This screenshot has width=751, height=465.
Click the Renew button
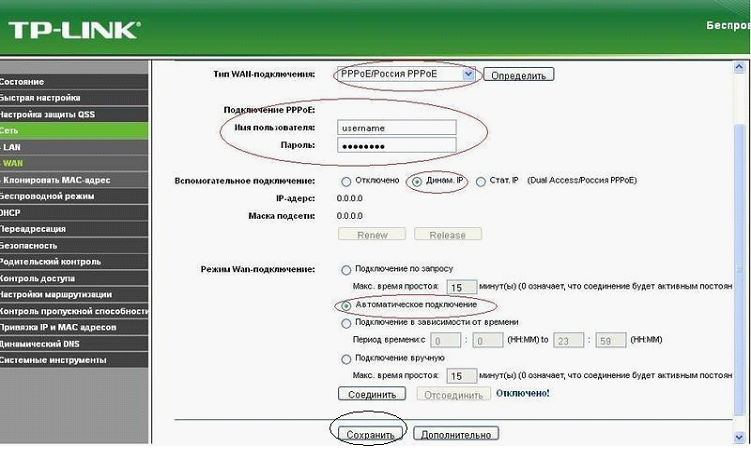(x=372, y=235)
